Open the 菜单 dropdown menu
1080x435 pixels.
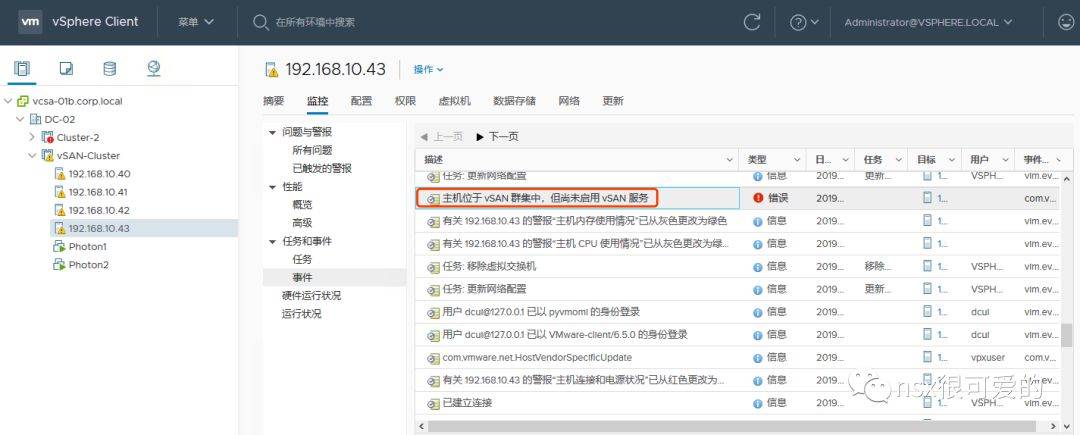[x=196, y=22]
